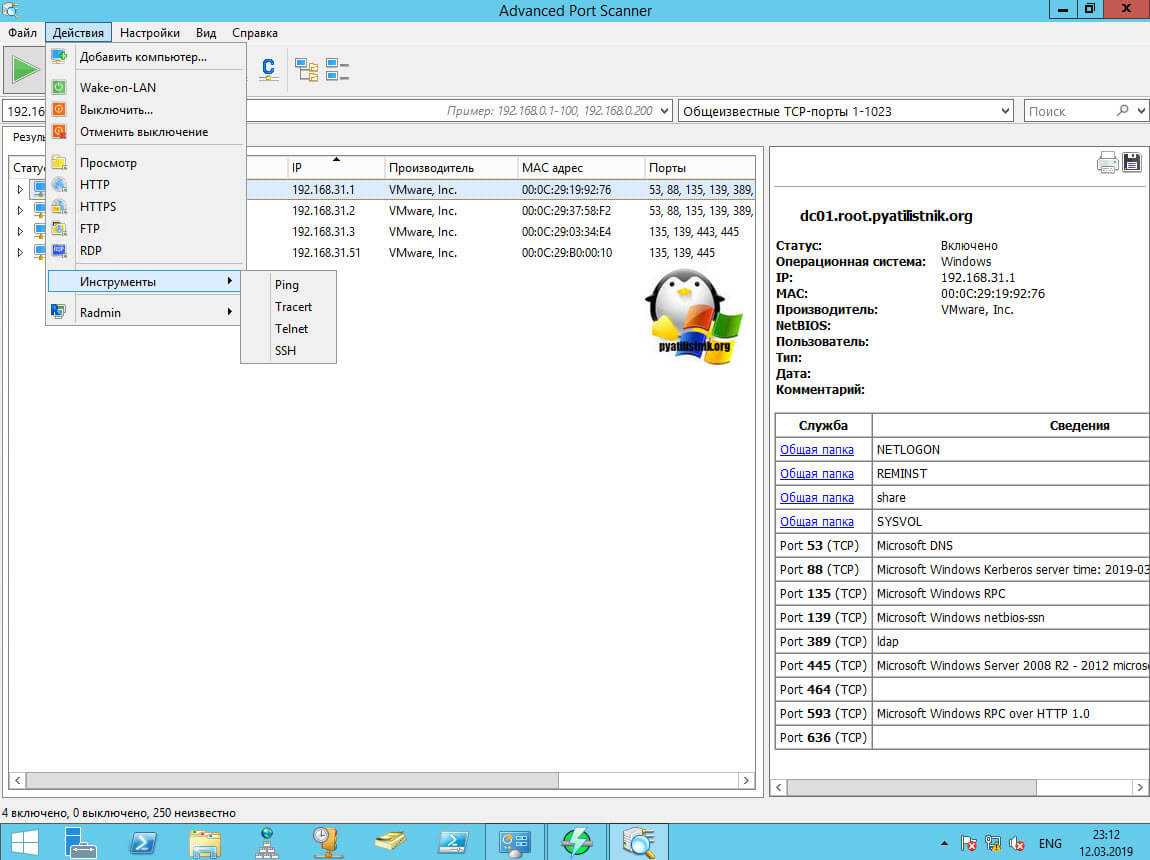Open the TCP ports range dropdown
Screen dimensions: 1150x860
click(x=1005, y=111)
